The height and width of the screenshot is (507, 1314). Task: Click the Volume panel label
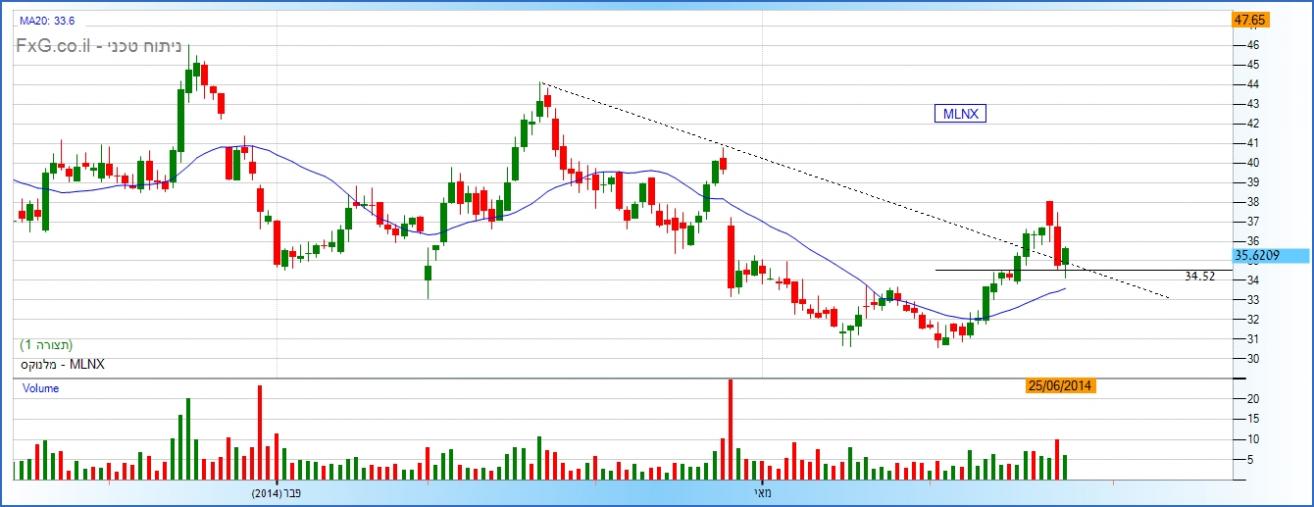tap(41, 388)
